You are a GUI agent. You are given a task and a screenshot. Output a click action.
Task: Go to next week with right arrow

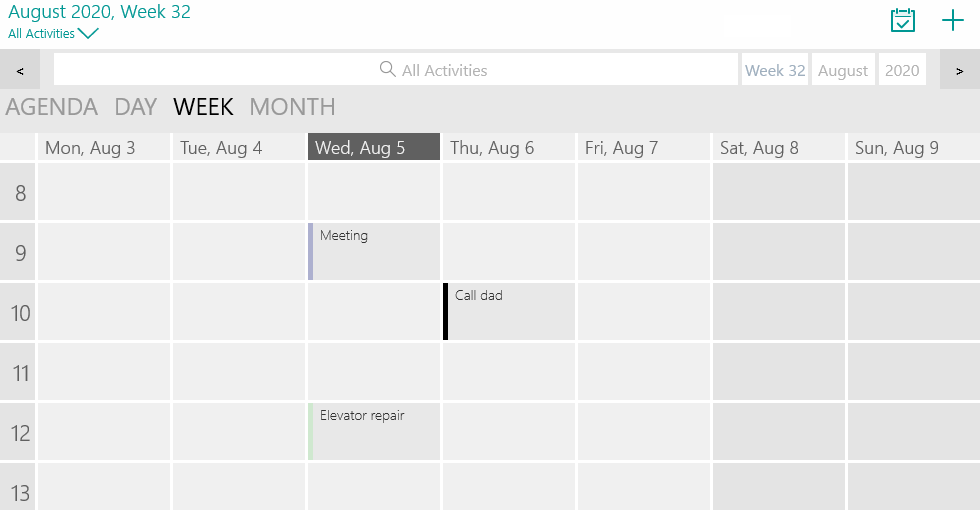(x=960, y=70)
